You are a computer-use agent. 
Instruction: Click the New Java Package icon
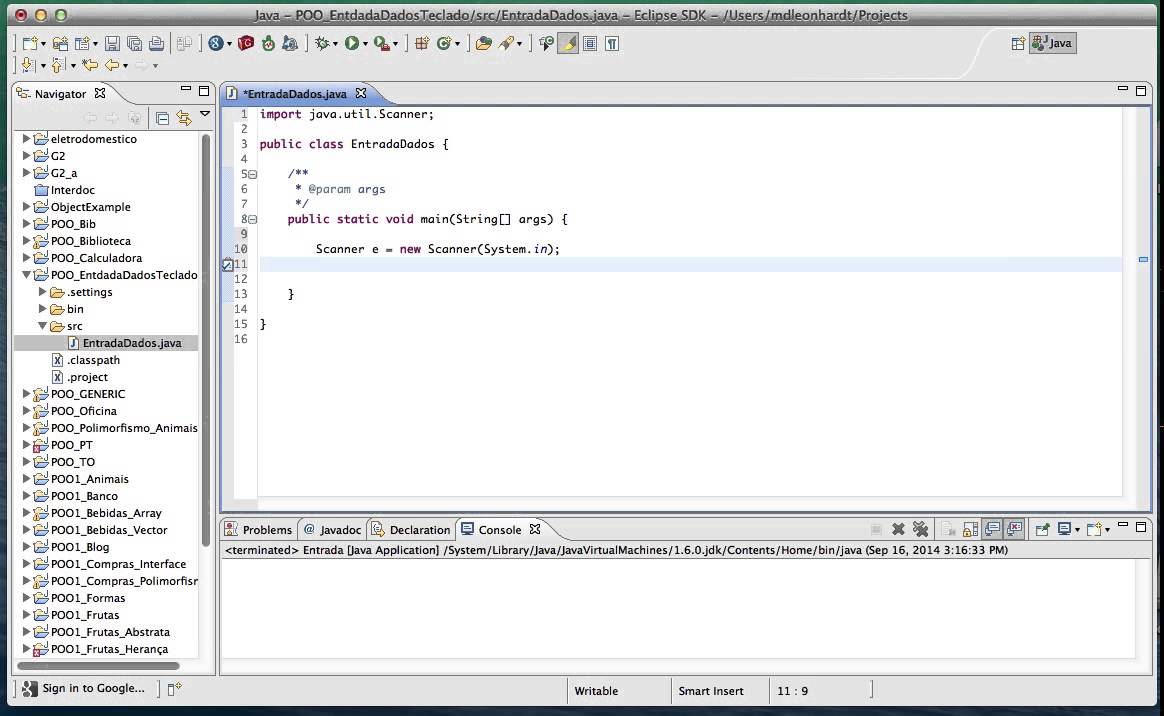coord(422,44)
